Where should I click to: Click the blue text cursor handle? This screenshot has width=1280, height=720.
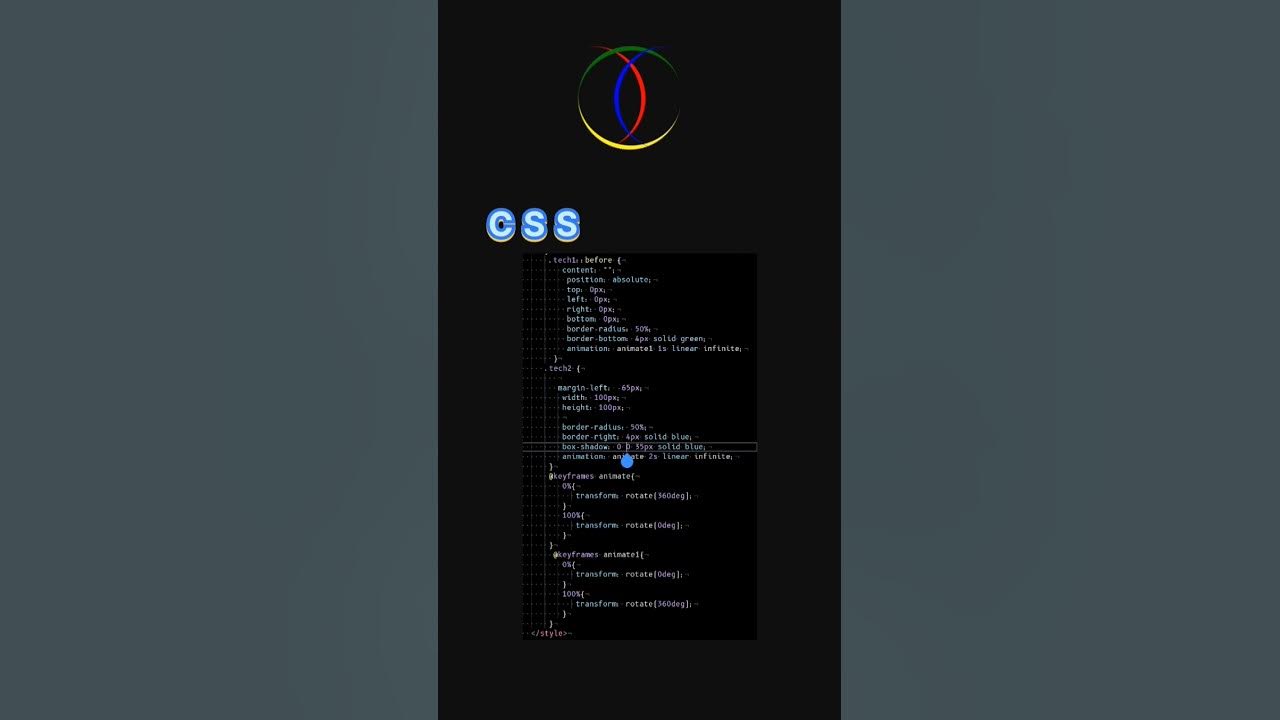coord(627,461)
